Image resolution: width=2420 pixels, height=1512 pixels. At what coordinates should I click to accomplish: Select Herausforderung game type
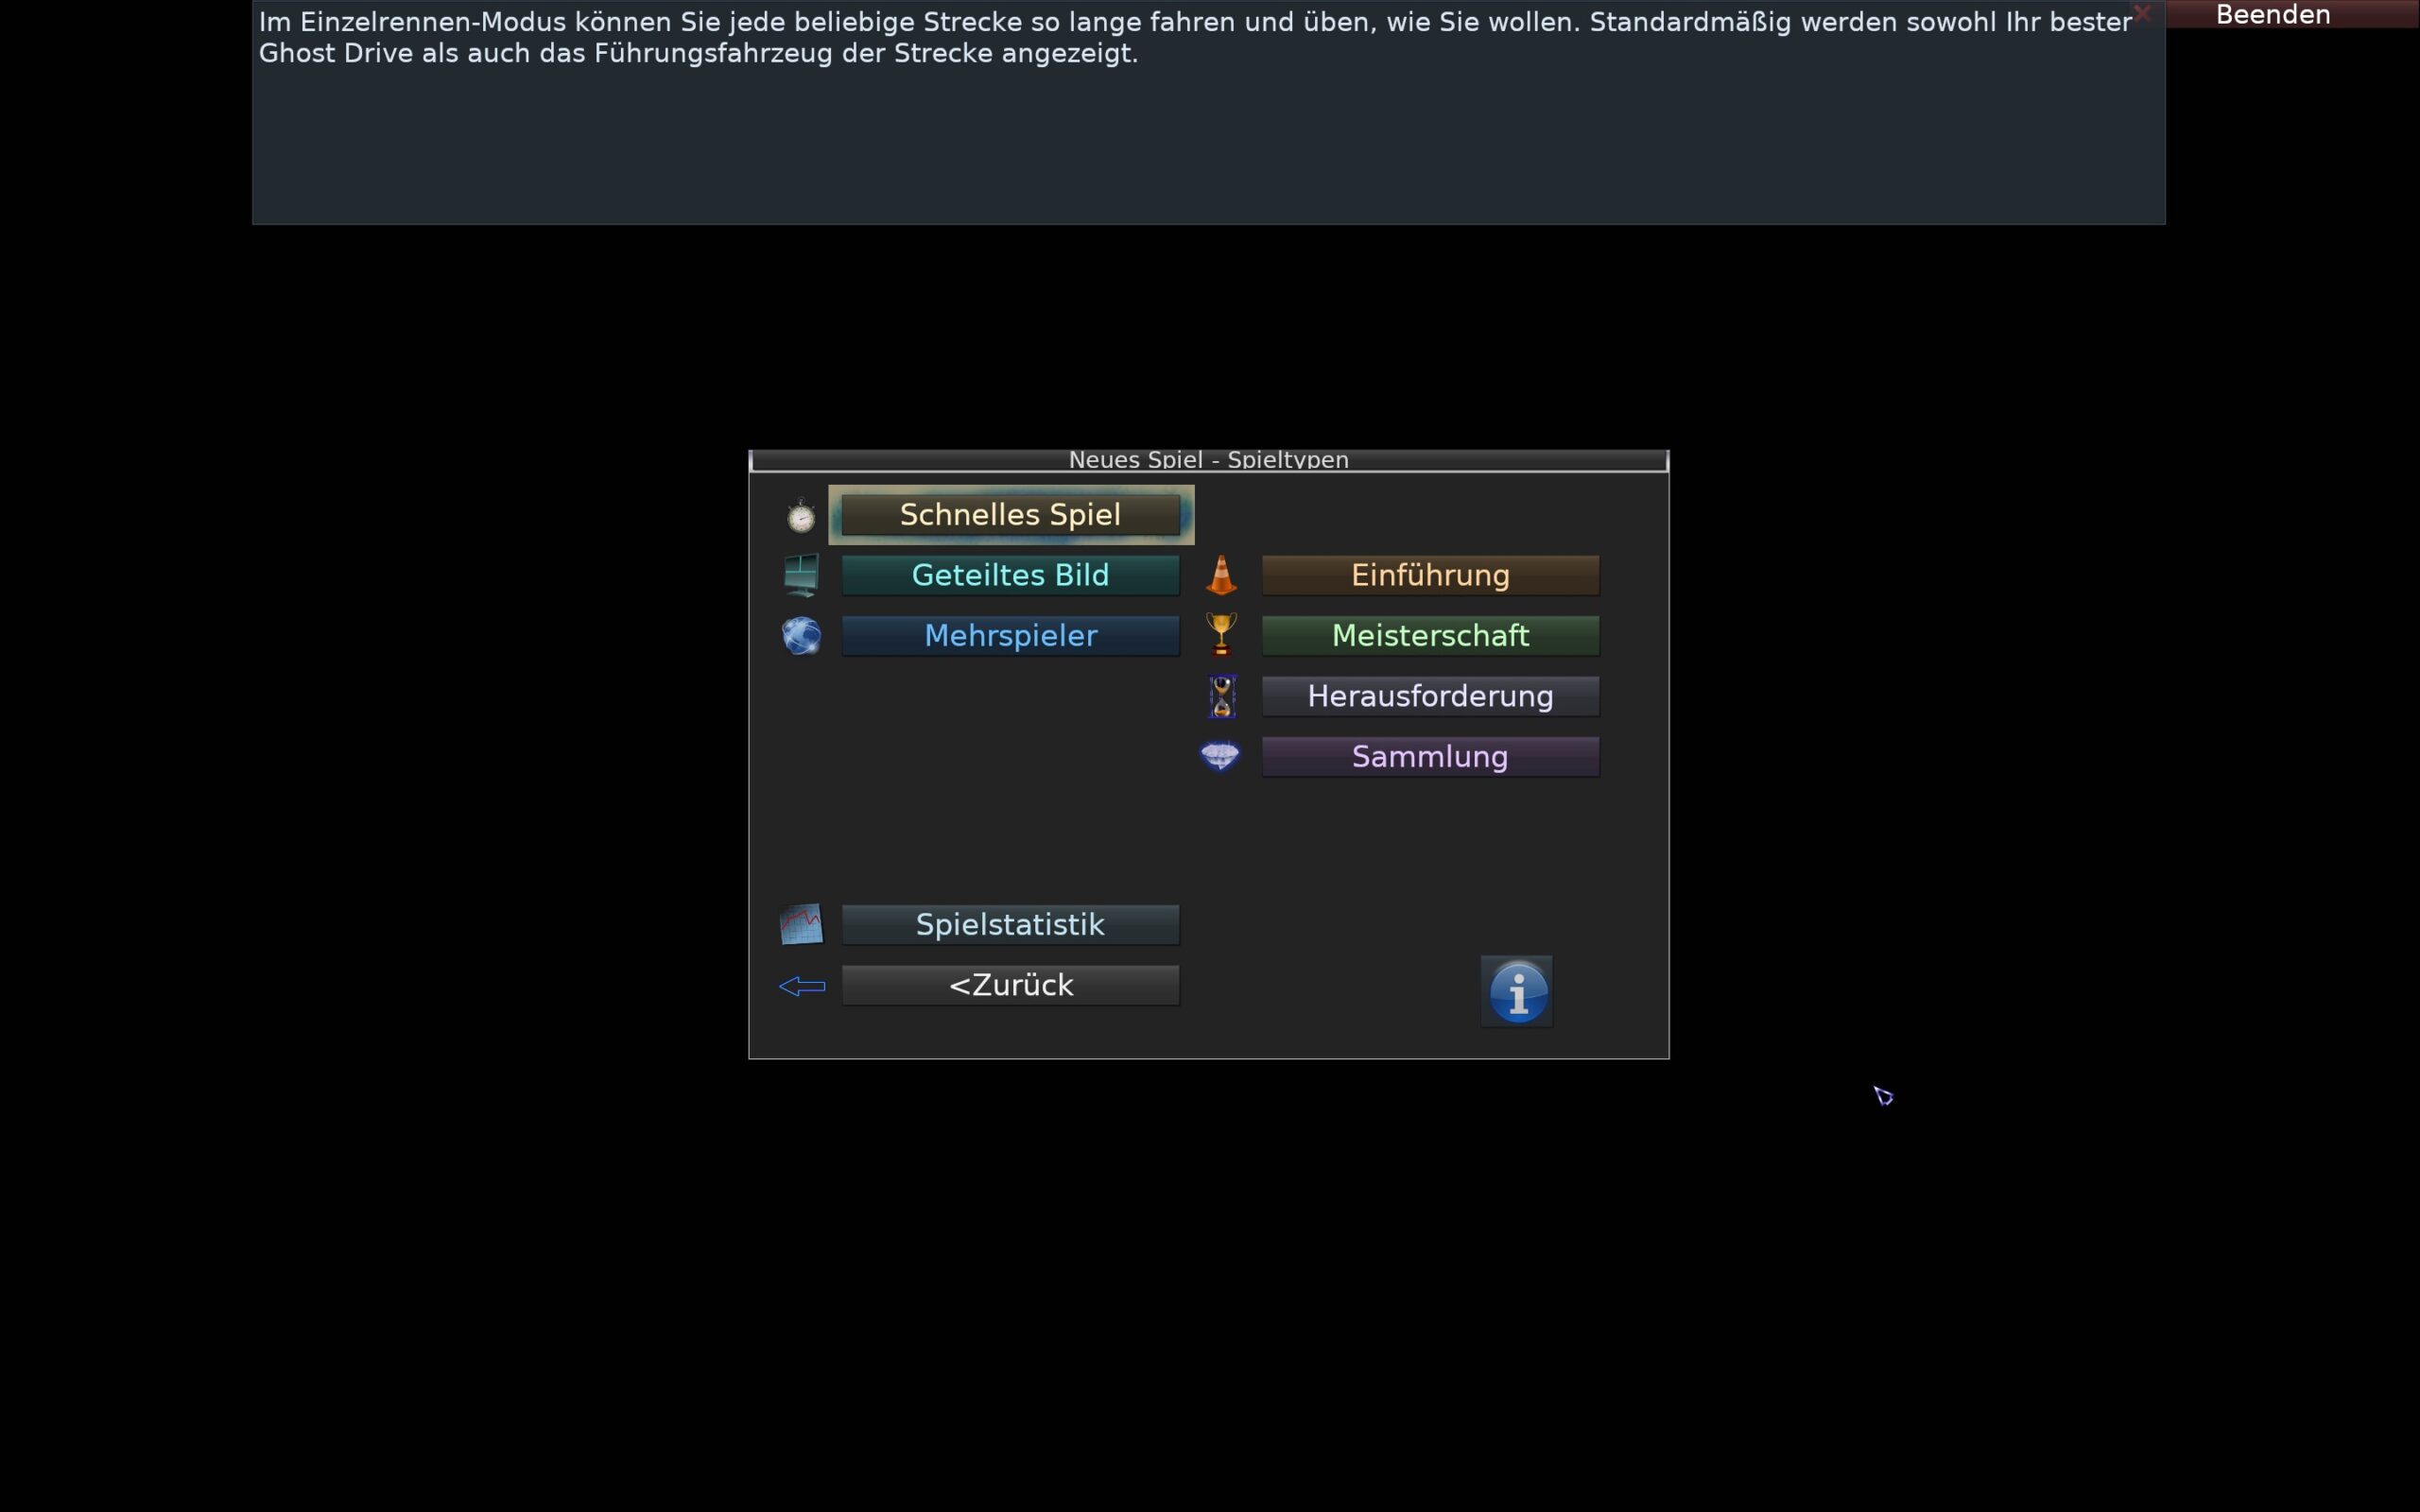(x=1430, y=696)
